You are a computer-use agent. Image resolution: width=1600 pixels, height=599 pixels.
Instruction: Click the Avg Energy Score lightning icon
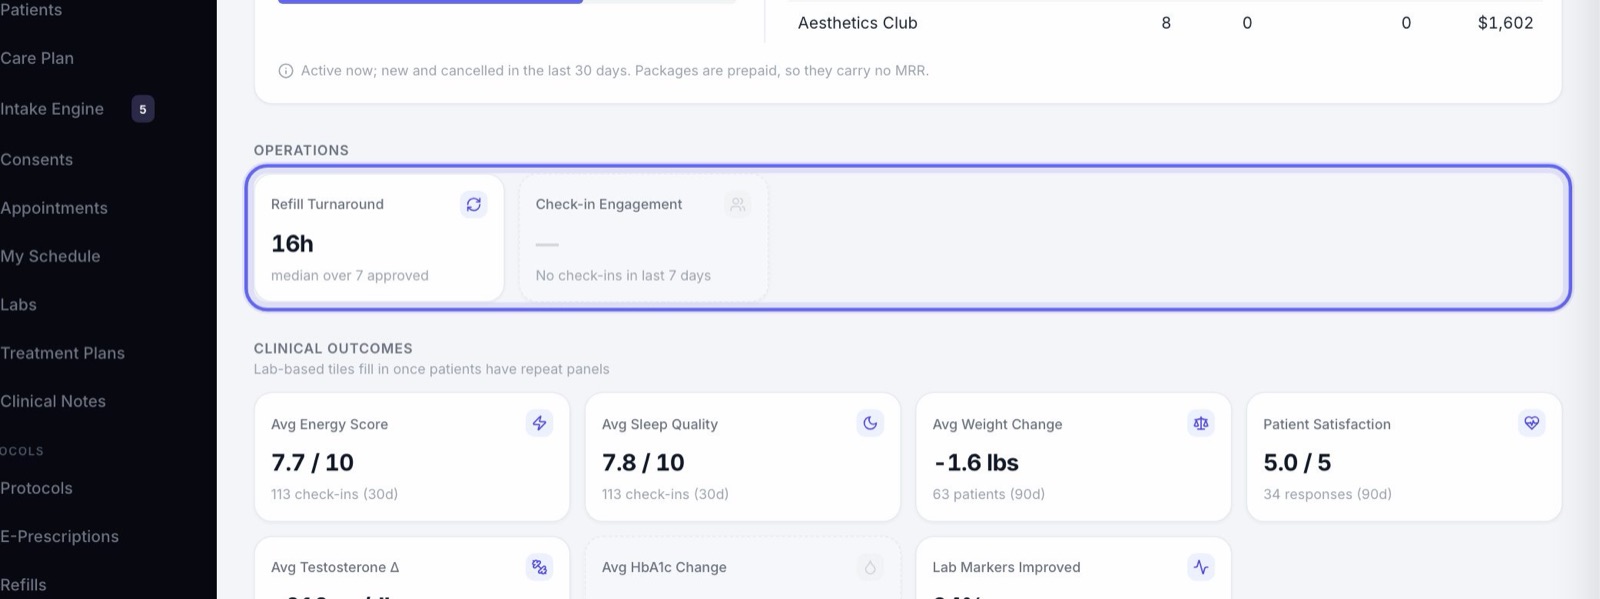coord(540,423)
